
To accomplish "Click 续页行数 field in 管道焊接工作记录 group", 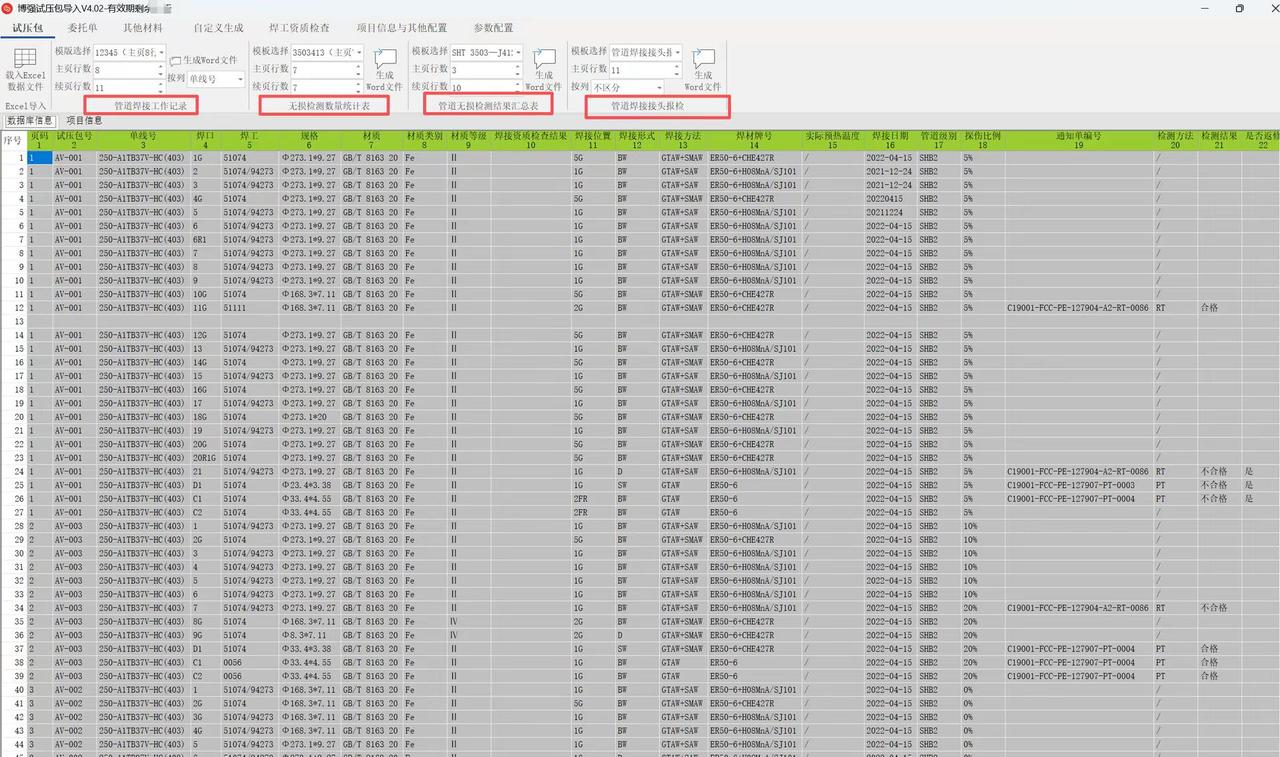I will (x=129, y=88).
